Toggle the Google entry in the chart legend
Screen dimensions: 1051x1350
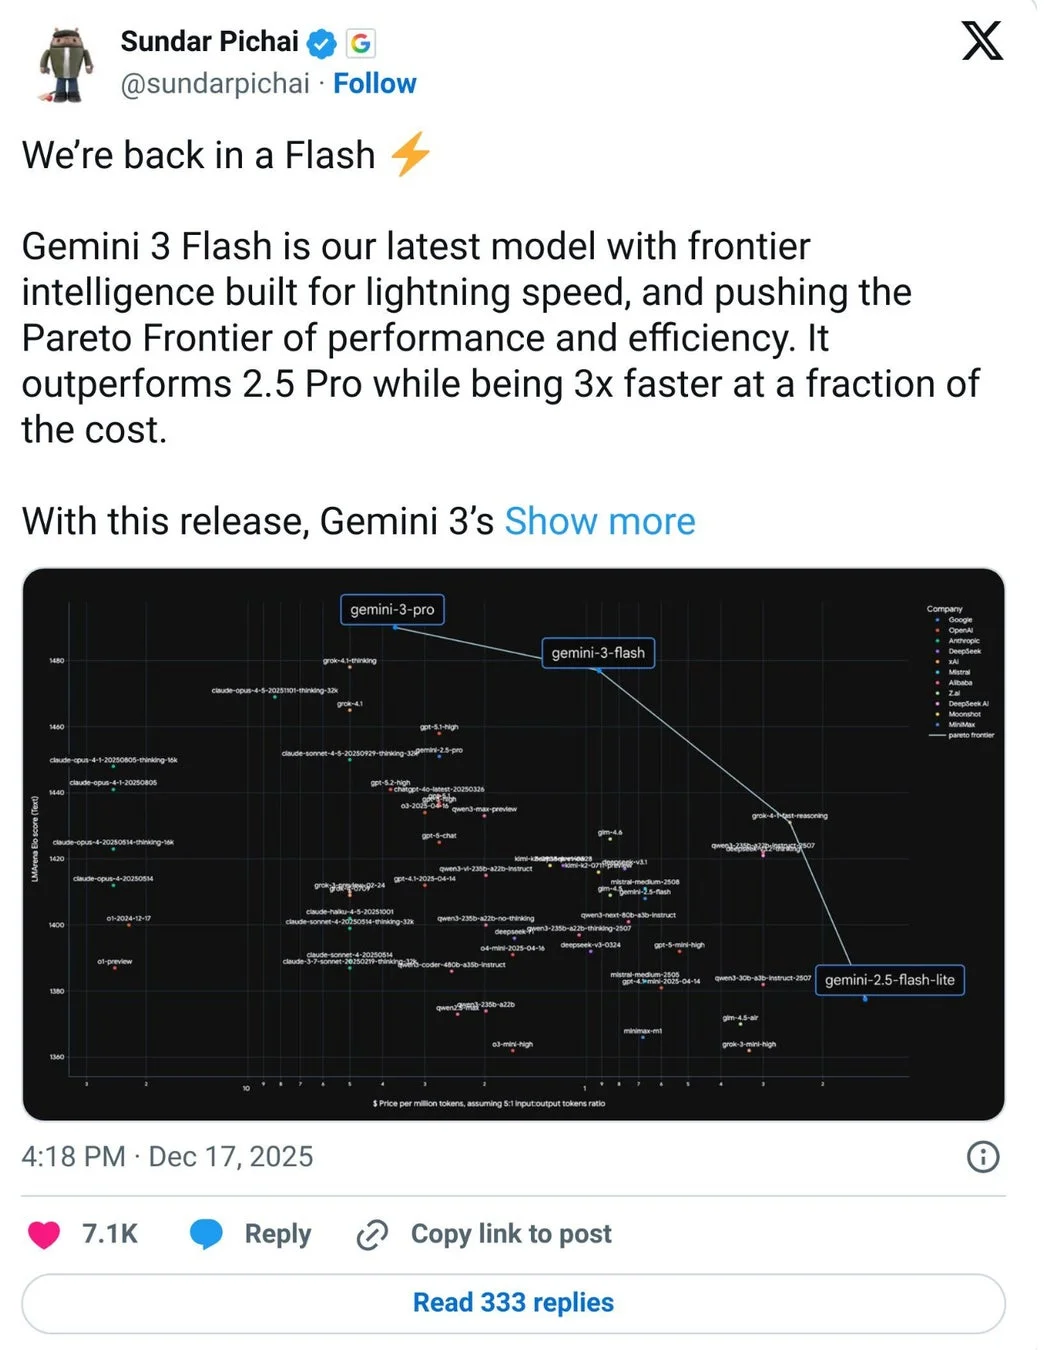tap(958, 620)
